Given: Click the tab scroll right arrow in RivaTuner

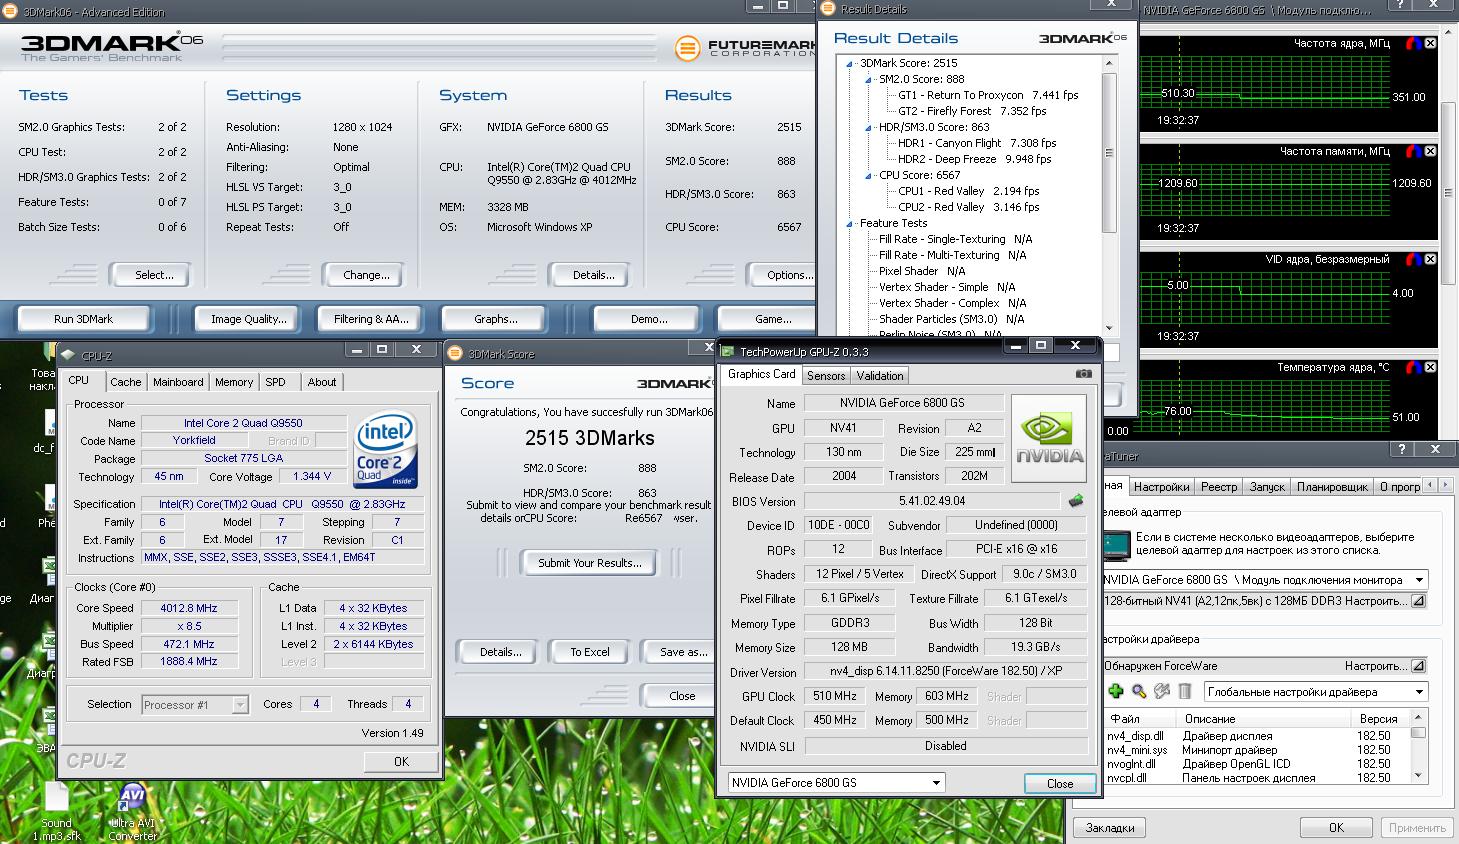Looking at the screenshot, I should coord(1446,486).
